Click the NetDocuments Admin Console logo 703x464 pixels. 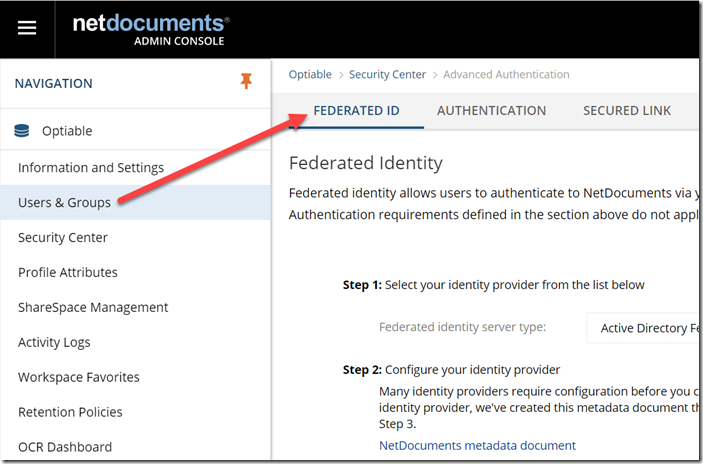click(x=151, y=30)
